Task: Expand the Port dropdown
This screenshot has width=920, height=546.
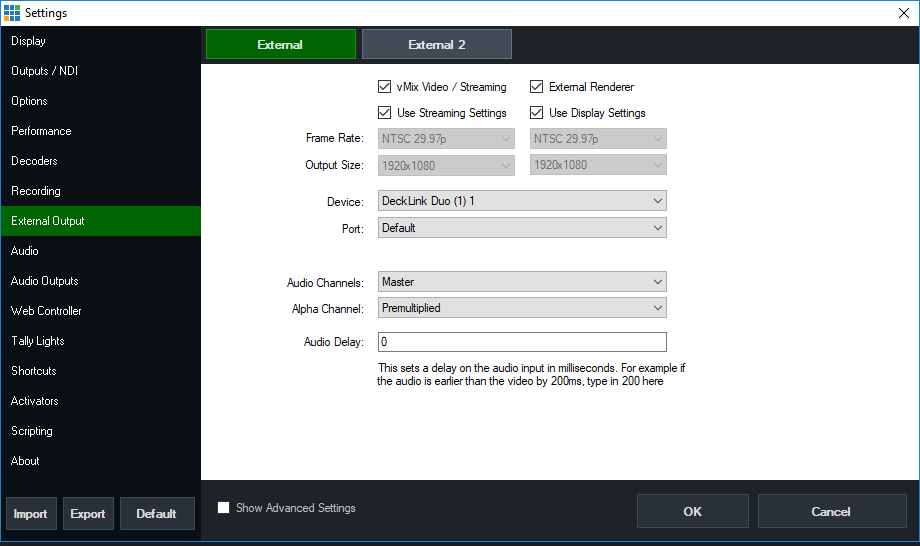Action: tap(521, 228)
